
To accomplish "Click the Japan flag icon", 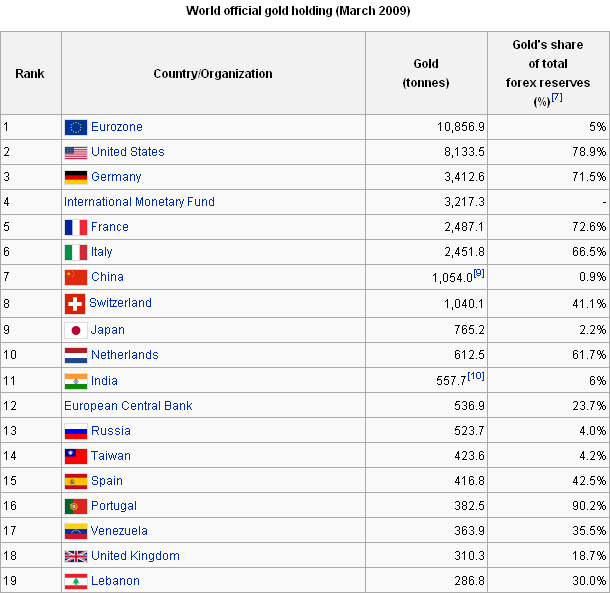I will point(76,330).
